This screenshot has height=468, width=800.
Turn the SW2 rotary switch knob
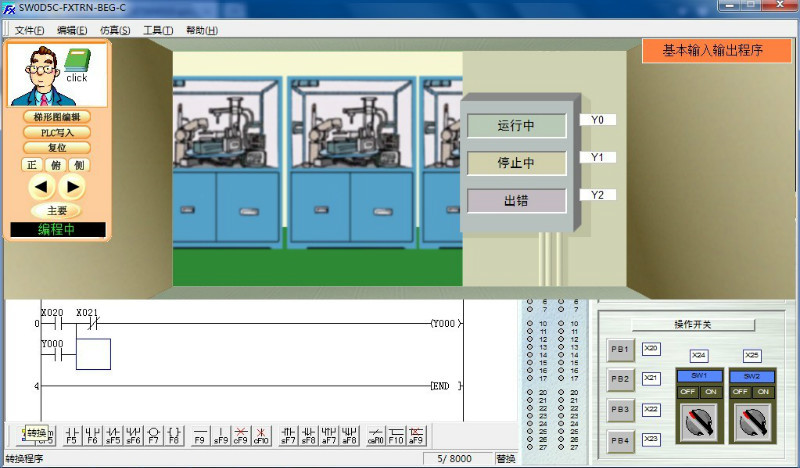coord(753,424)
